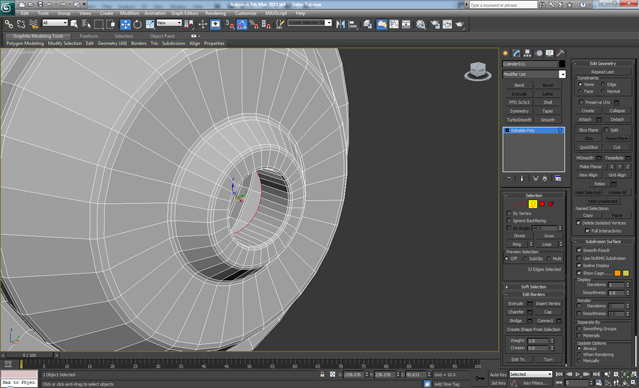The width and height of the screenshot is (639, 388).
Task: Open the Modify command panel tab
Action: coord(517,53)
